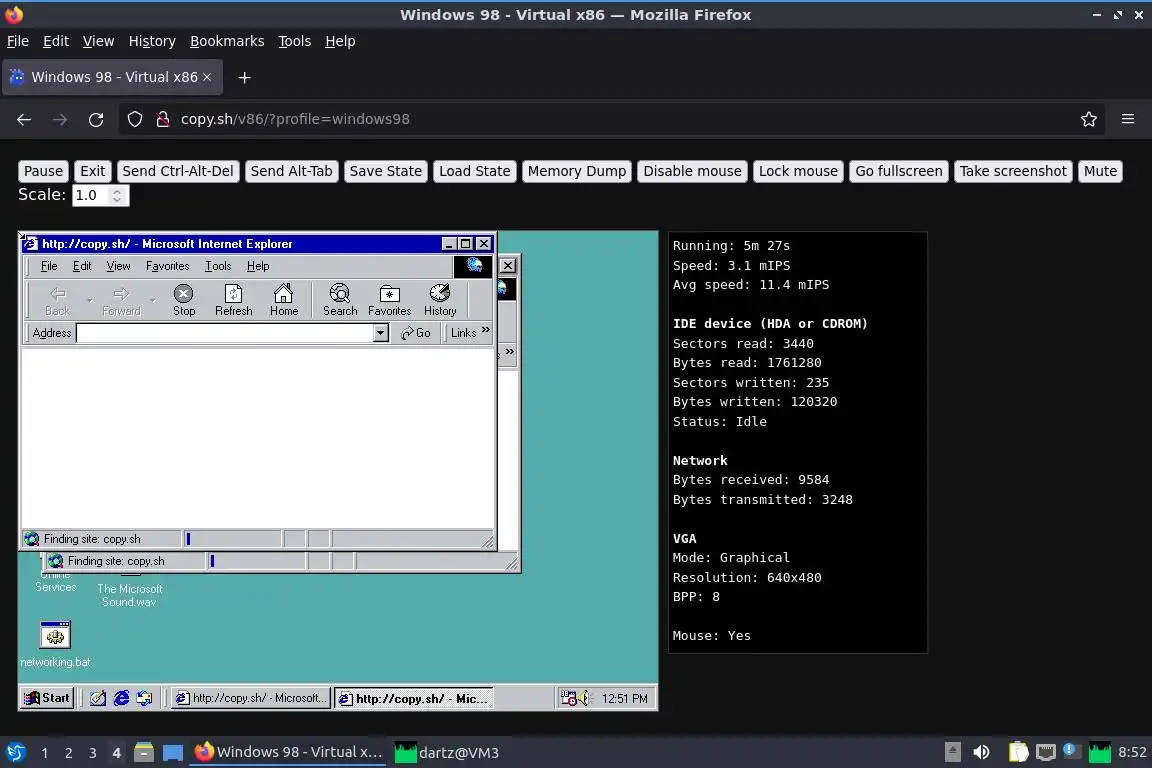Switch to the active copy.sh taskbar button

(414, 698)
